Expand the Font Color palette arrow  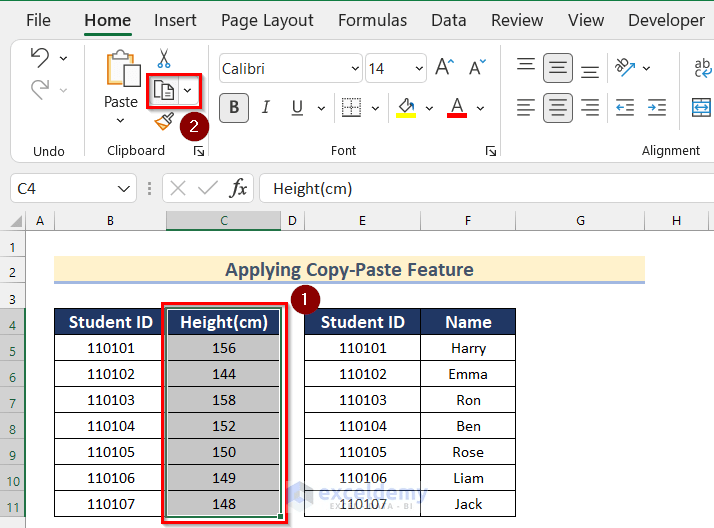click(480, 108)
